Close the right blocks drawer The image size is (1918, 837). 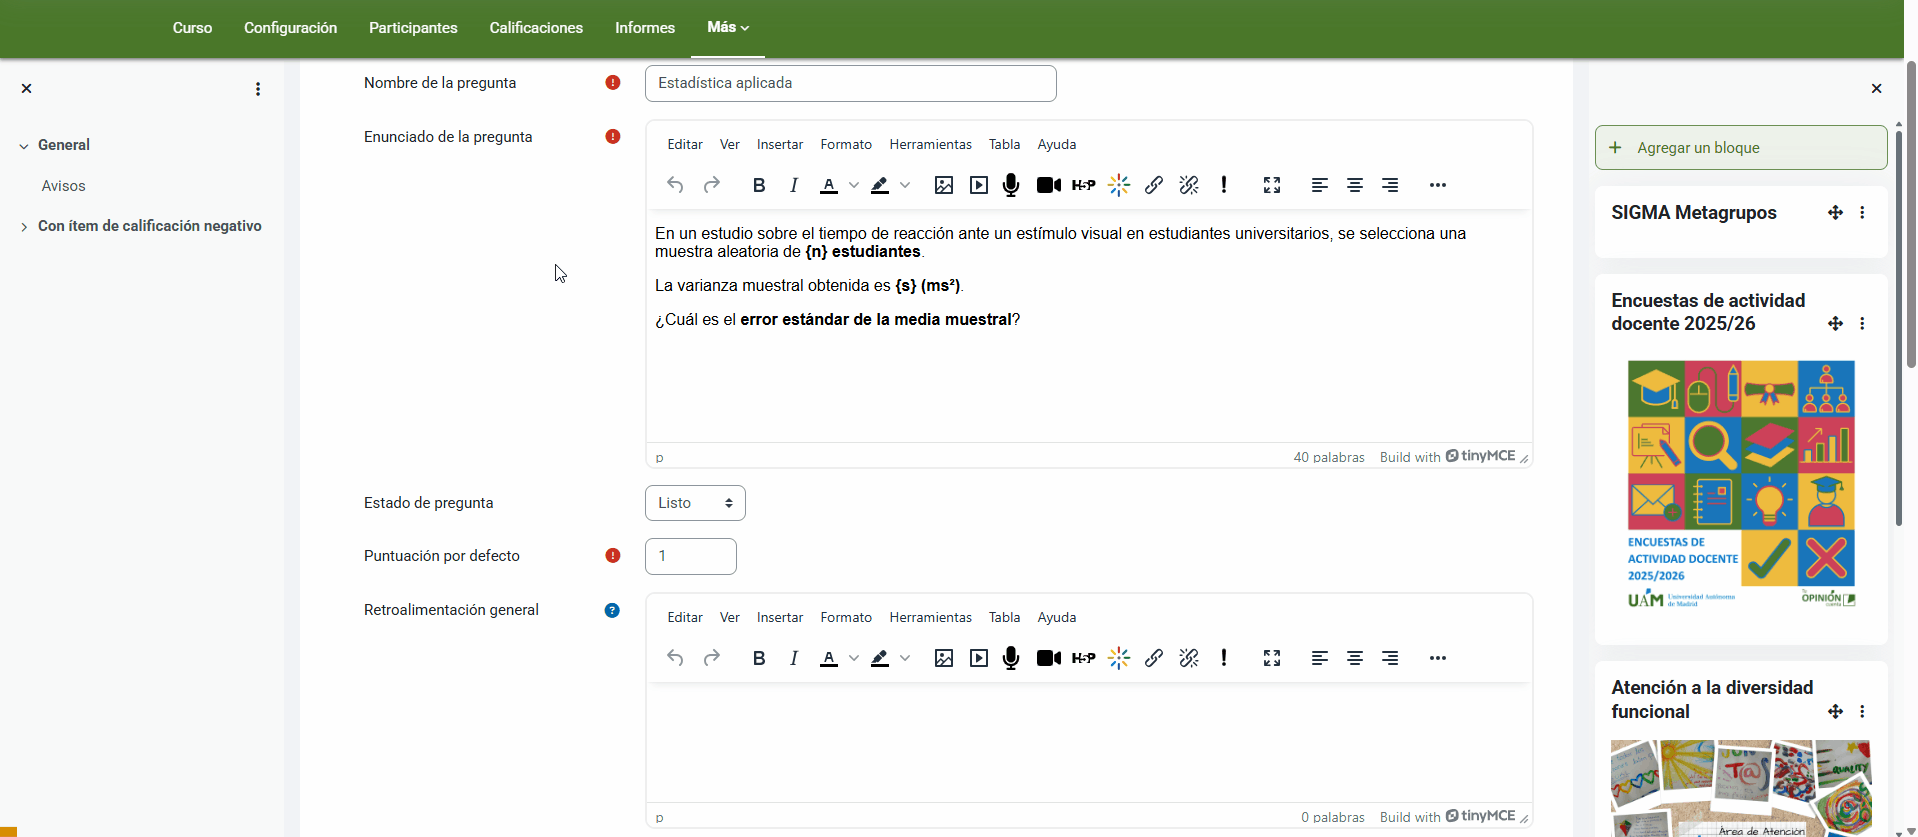[1876, 88]
